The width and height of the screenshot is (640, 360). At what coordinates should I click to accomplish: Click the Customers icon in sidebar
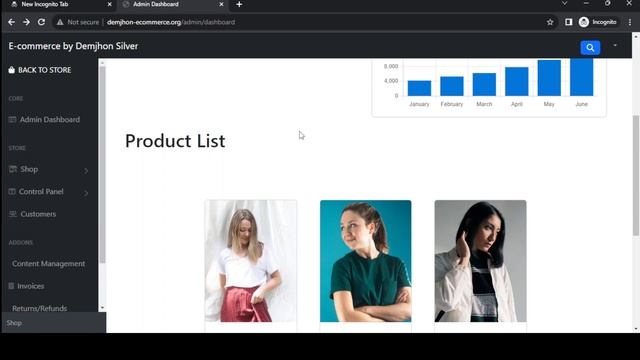(13, 214)
